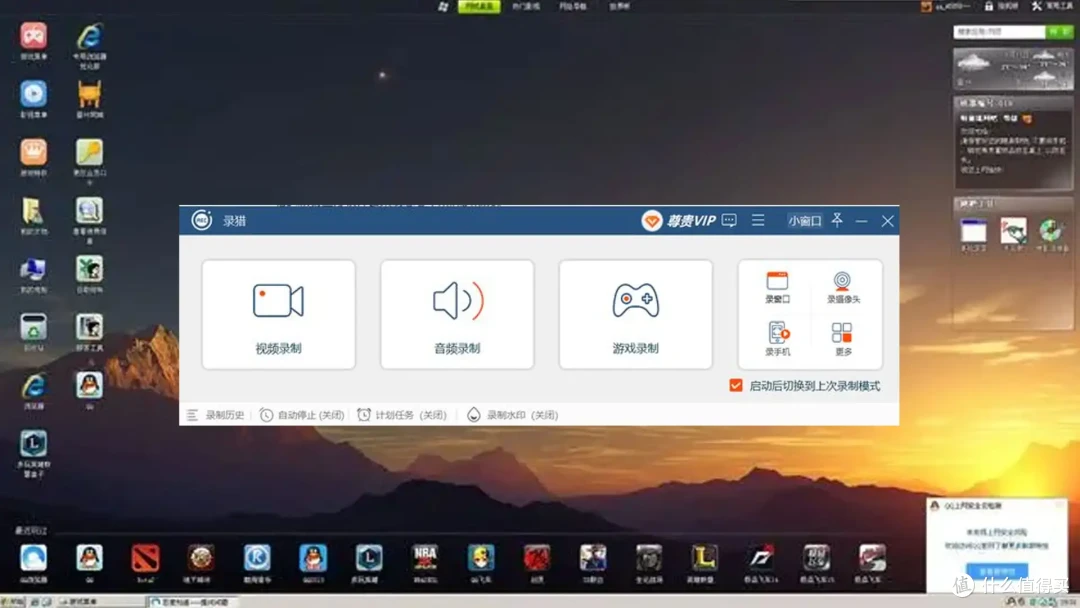Select the 录手机 phone recording icon
This screenshot has height=608, width=1080.
[x=778, y=339]
